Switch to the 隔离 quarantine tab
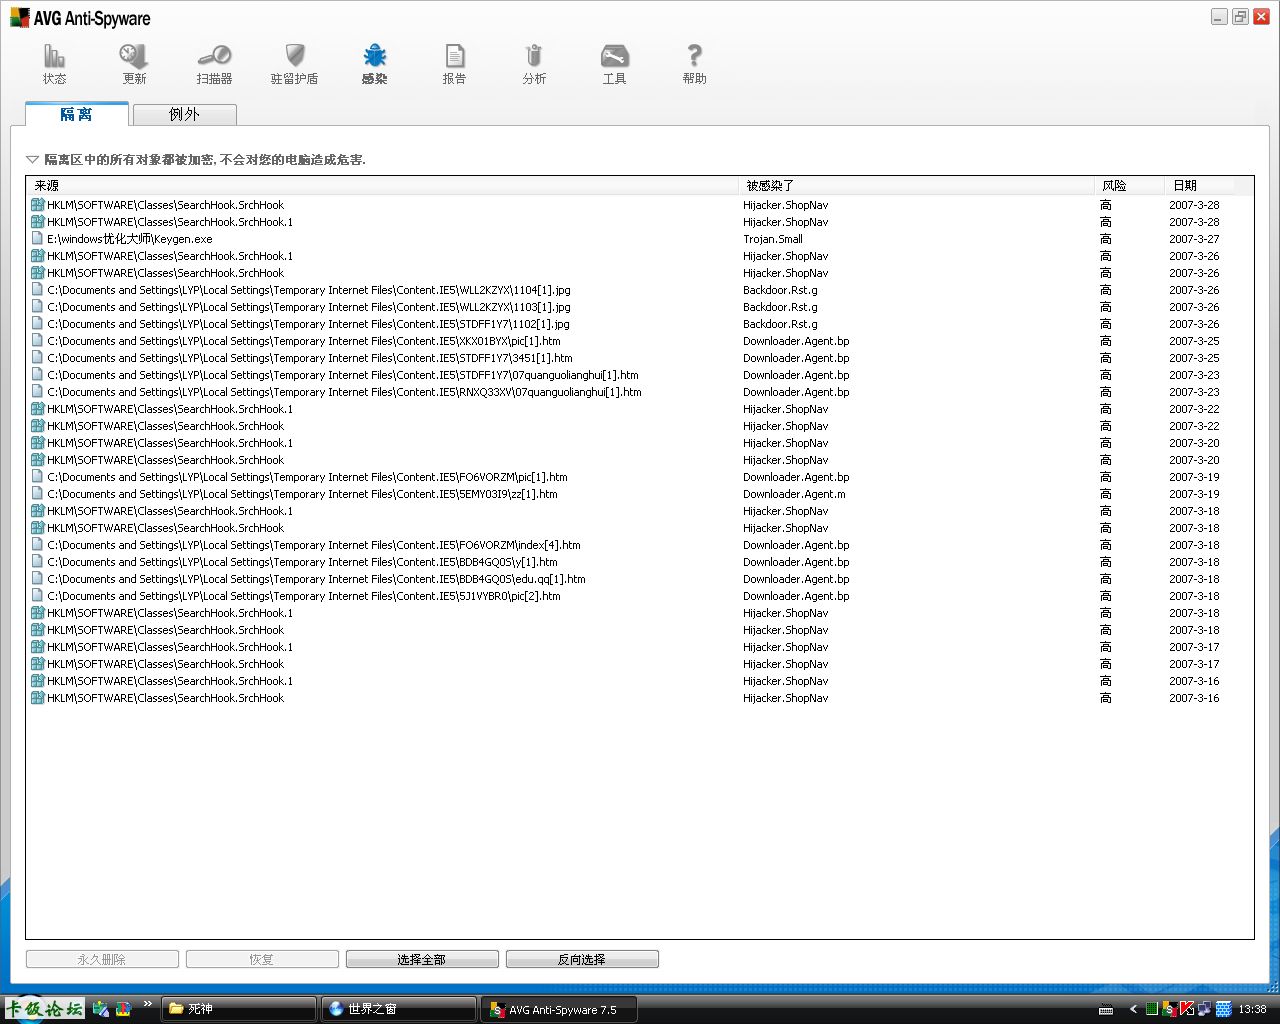 77,114
